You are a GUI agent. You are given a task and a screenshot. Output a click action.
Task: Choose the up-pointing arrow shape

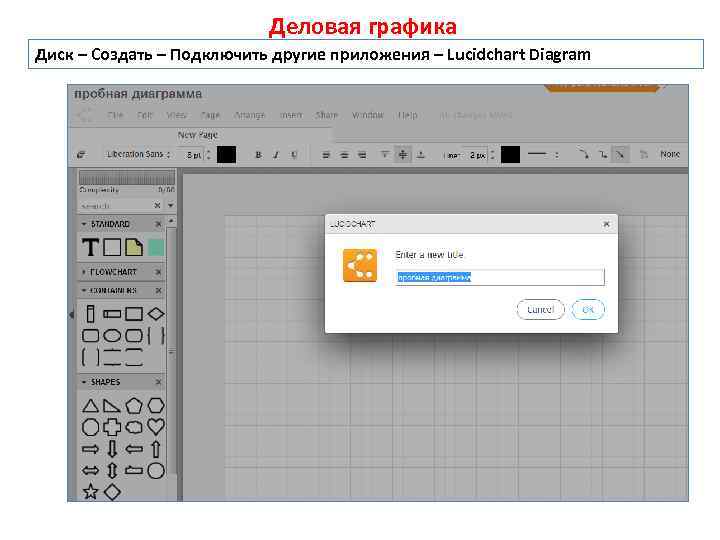point(156,449)
